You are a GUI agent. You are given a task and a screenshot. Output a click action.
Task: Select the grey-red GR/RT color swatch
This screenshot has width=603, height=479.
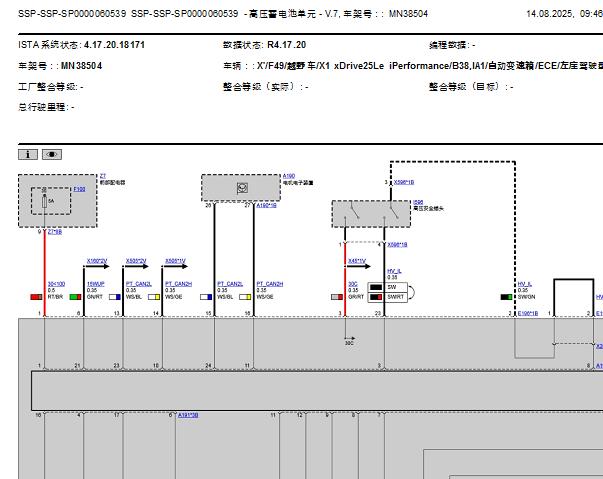(337, 297)
